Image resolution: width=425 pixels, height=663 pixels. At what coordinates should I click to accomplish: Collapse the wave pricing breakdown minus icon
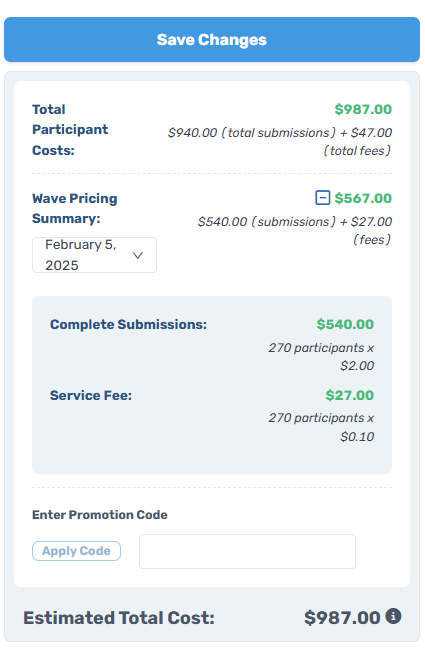[x=323, y=197]
